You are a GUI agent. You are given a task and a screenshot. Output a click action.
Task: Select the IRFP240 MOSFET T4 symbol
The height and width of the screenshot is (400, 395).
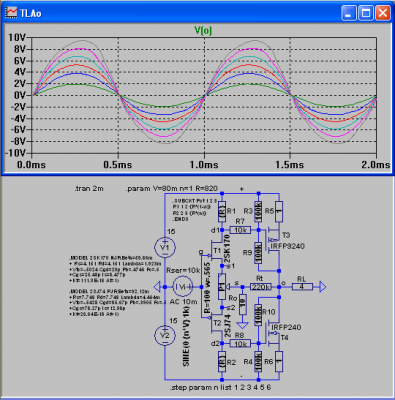(x=273, y=333)
